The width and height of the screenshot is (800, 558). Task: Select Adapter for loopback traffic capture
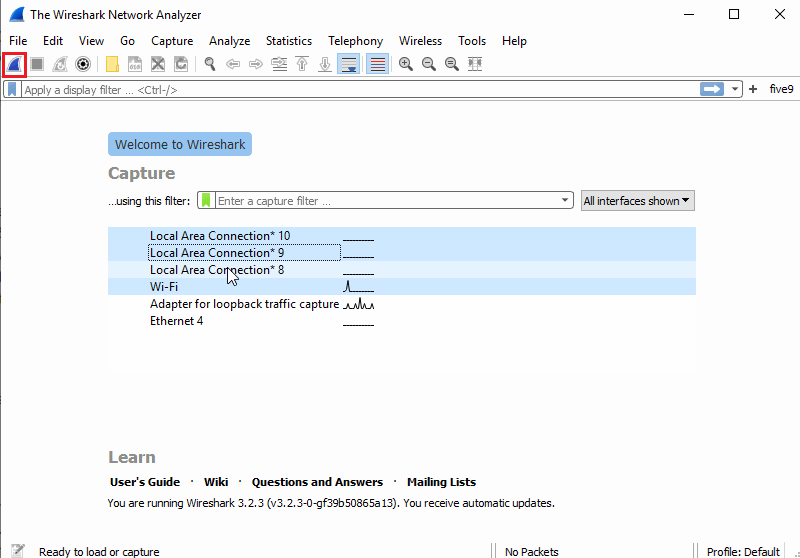pyautogui.click(x=402, y=304)
